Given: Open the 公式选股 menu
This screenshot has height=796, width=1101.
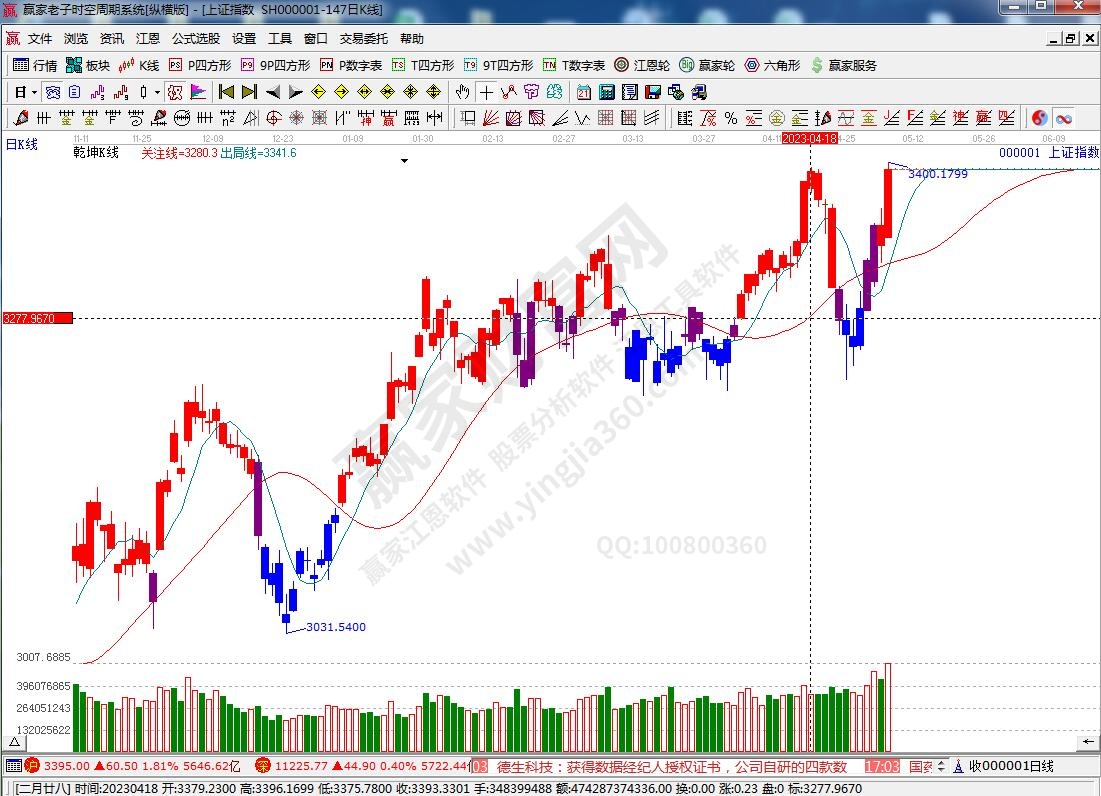Looking at the screenshot, I should click(x=196, y=39).
